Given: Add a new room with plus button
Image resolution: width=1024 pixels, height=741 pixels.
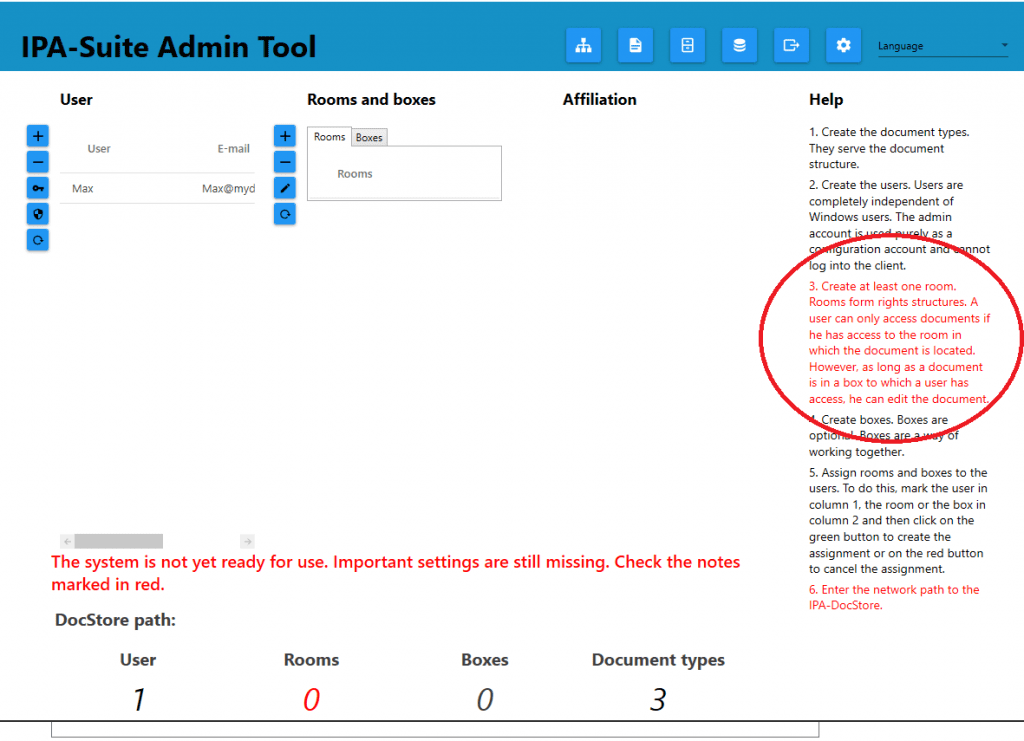Looking at the screenshot, I should [x=285, y=136].
